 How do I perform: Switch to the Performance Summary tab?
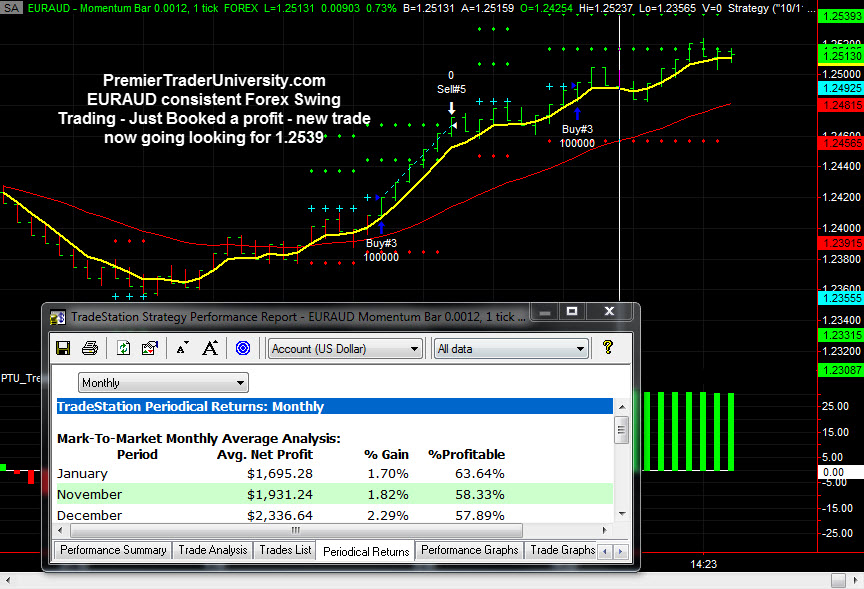pyautogui.click(x=113, y=550)
